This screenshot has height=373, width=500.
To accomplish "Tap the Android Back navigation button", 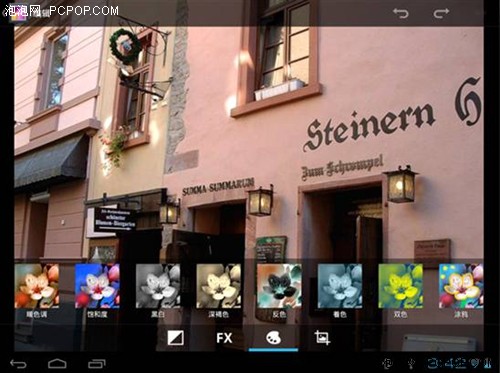I will pos(18,363).
